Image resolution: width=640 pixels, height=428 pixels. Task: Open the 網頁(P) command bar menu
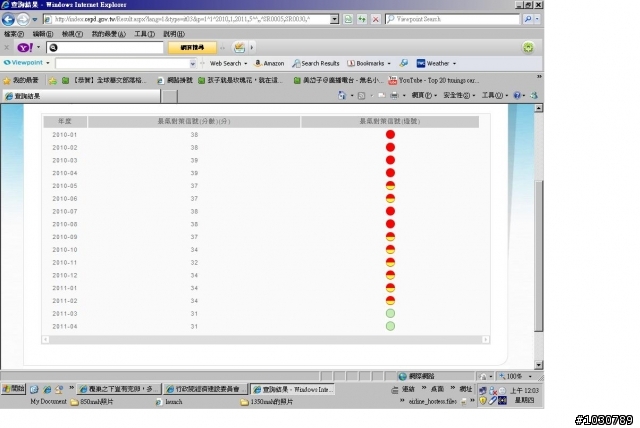pyautogui.click(x=424, y=95)
